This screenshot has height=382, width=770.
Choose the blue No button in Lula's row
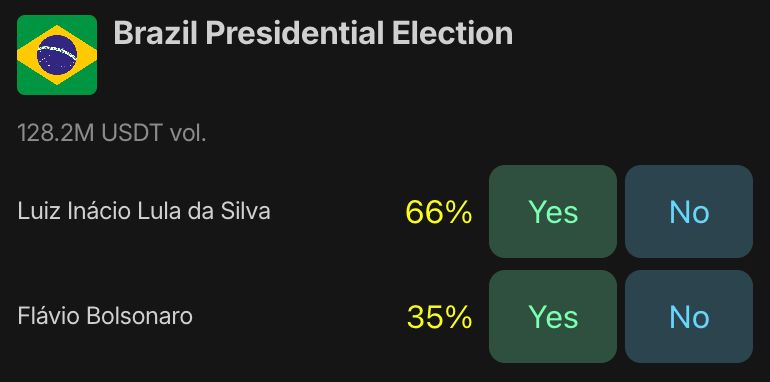pos(689,212)
